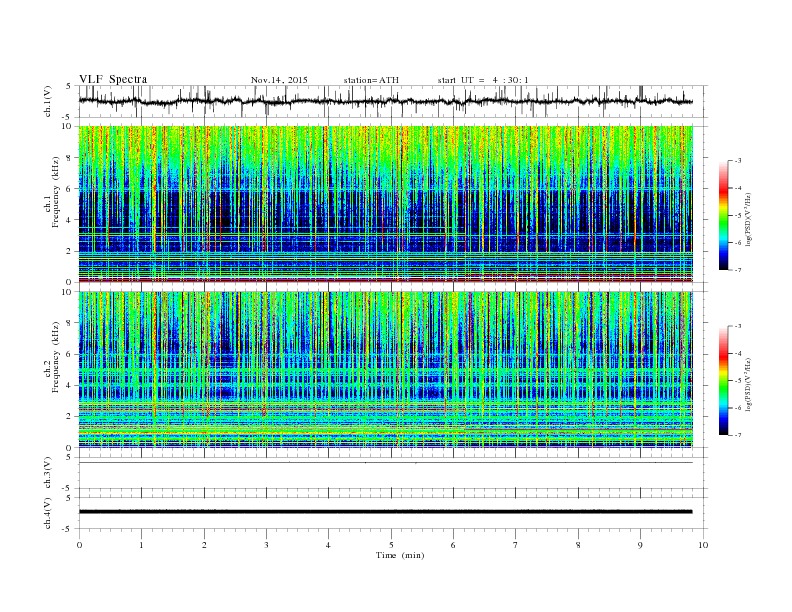This screenshot has width=792, height=612.
Task: Click the time axis tick label "0"
Action: [x=79, y=545]
